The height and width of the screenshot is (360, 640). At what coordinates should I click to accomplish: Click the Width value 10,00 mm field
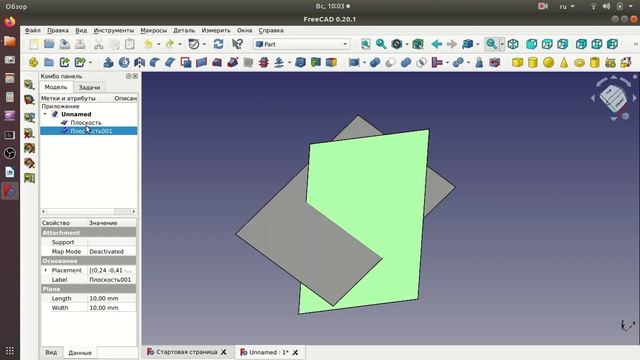(112, 308)
